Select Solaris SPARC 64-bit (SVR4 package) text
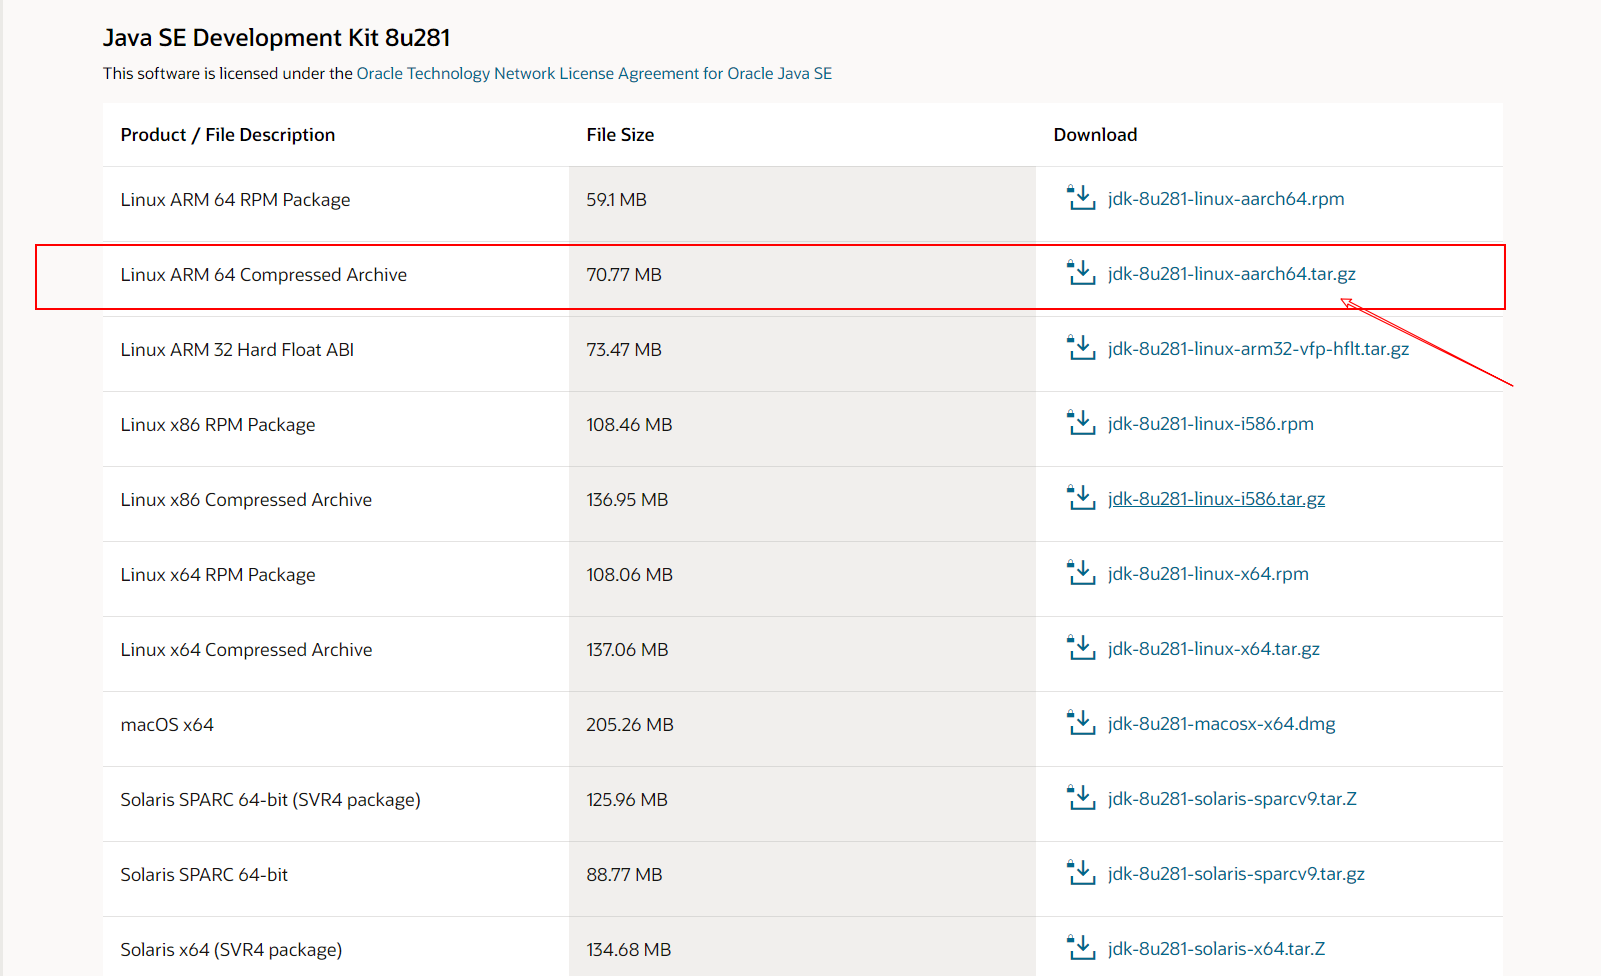The width and height of the screenshot is (1601, 976). pyautogui.click(x=271, y=800)
